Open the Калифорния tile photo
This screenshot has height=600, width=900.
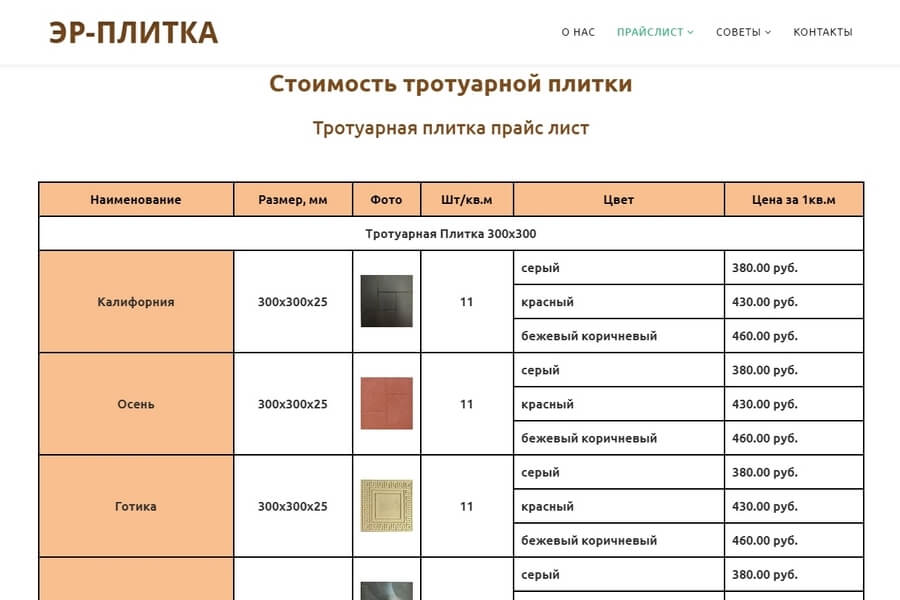coord(386,301)
